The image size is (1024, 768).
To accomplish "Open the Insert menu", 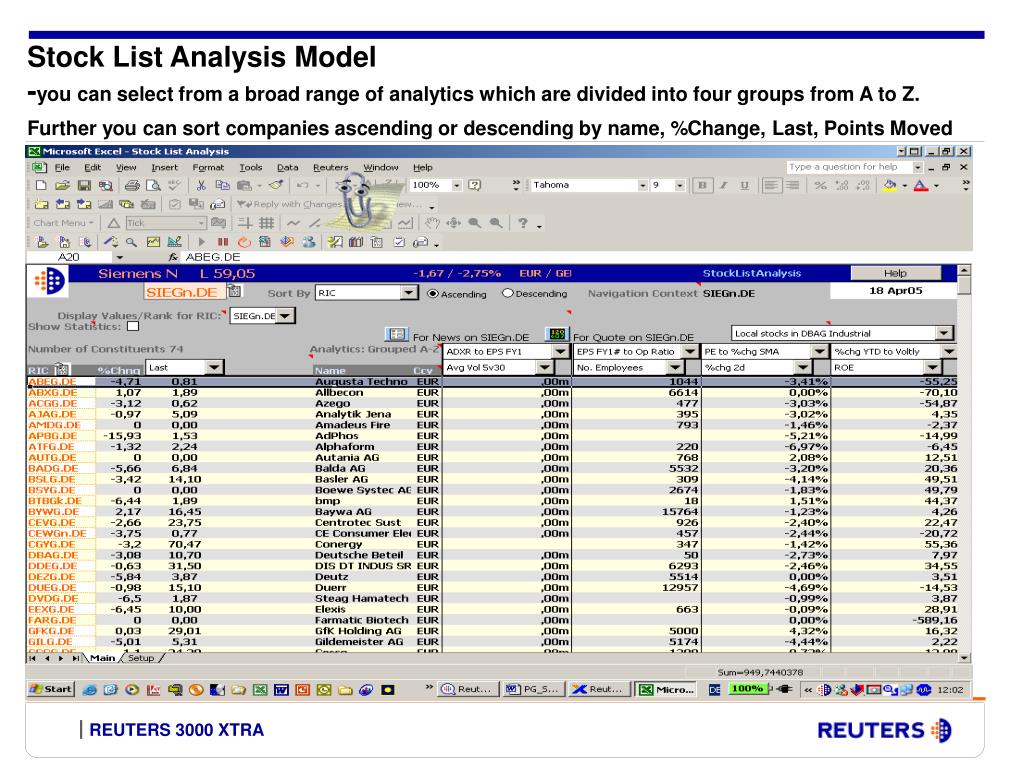I will click(x=165, y=168).
